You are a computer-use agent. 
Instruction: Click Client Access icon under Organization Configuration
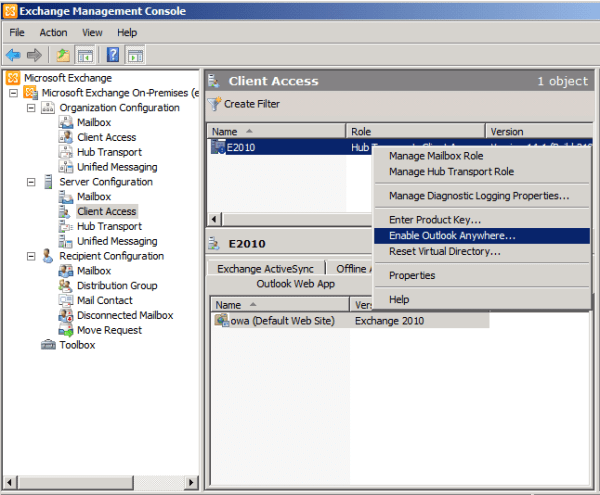(66, 137)
